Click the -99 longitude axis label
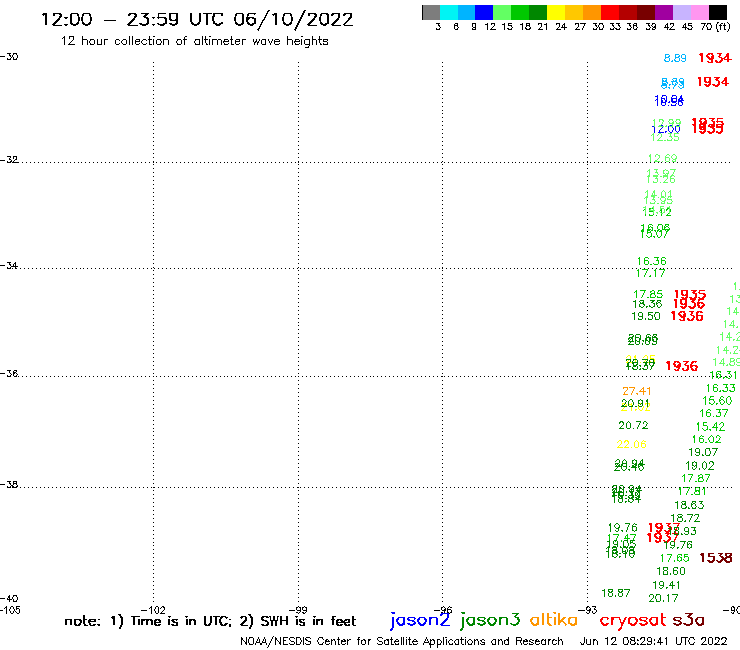The image size is (740, 650). (298, 610)
